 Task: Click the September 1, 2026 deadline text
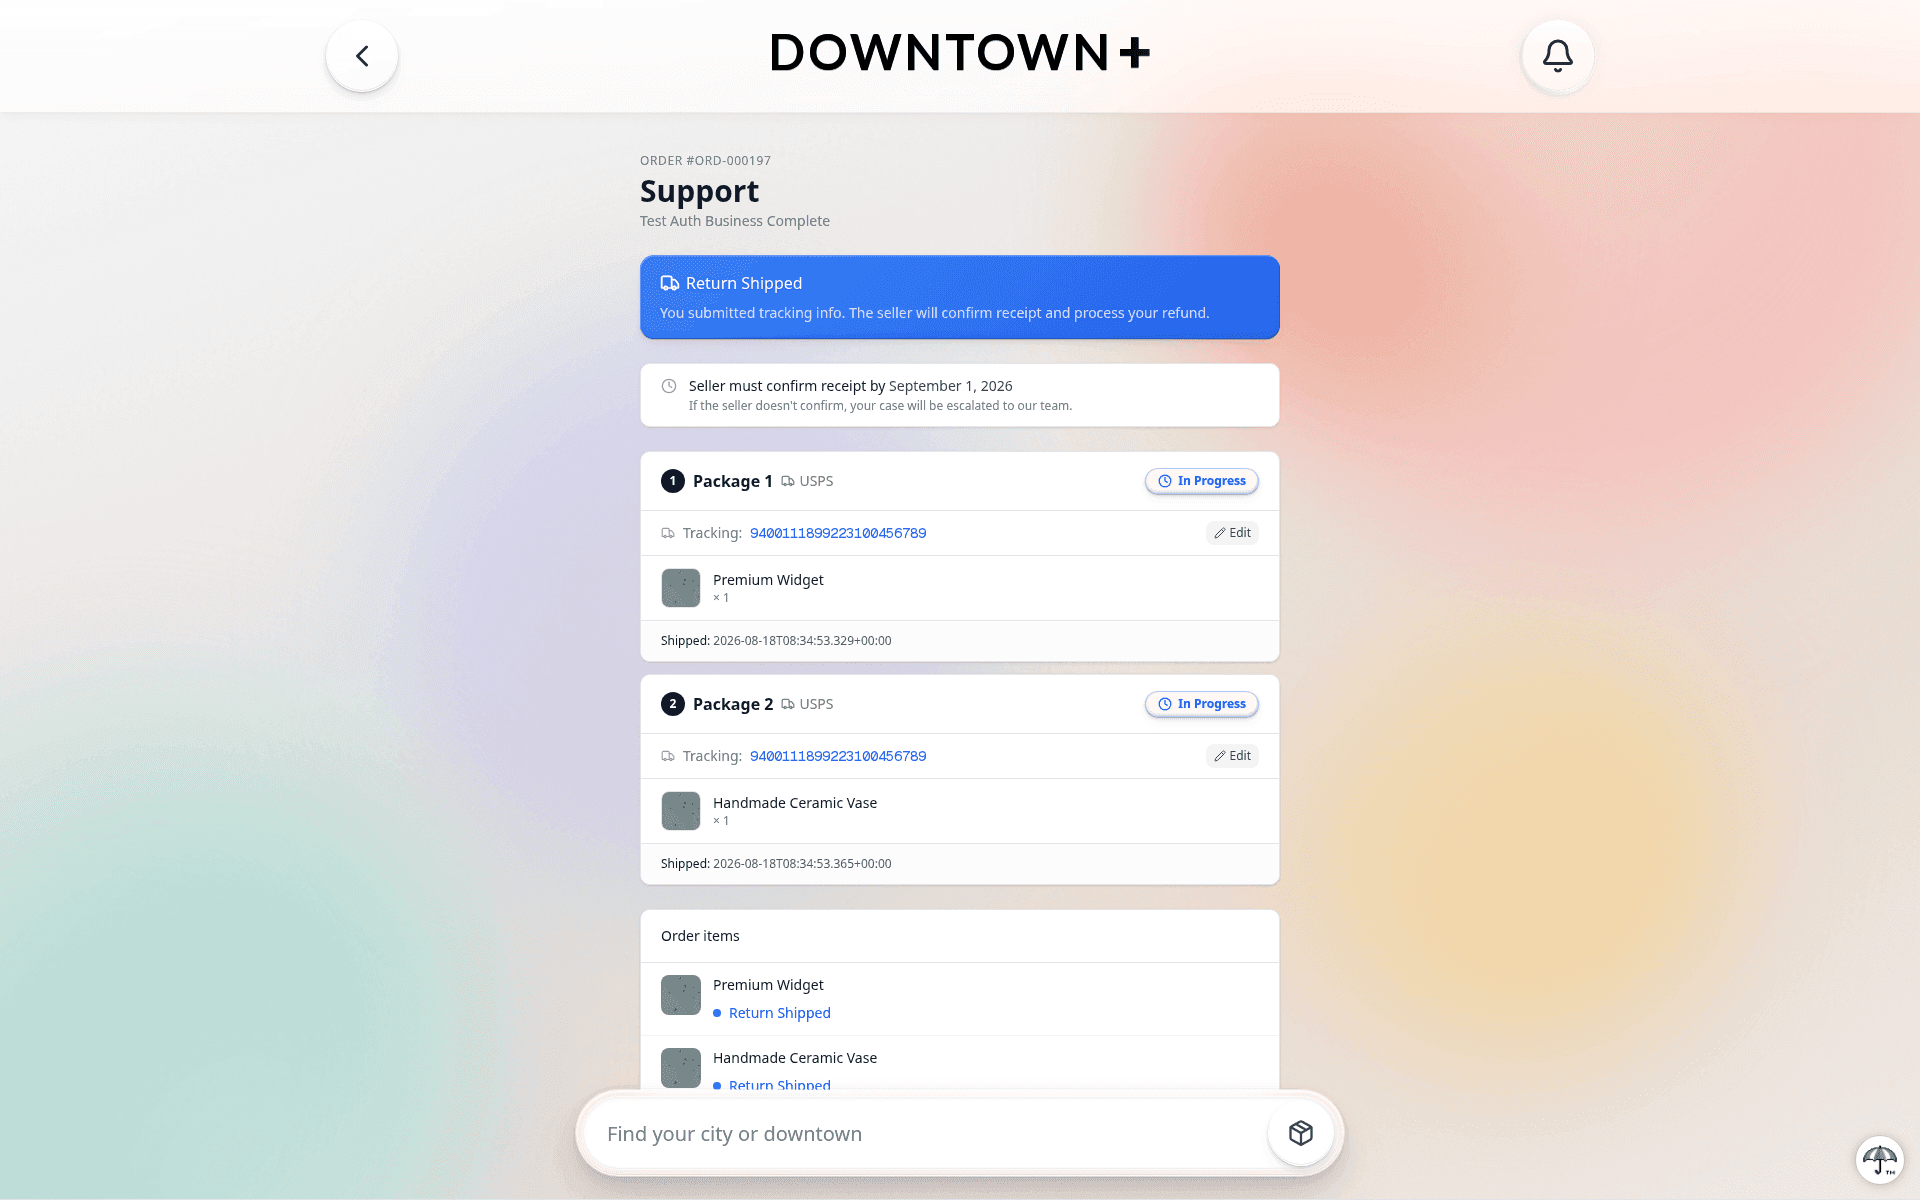tap(950, 386)
